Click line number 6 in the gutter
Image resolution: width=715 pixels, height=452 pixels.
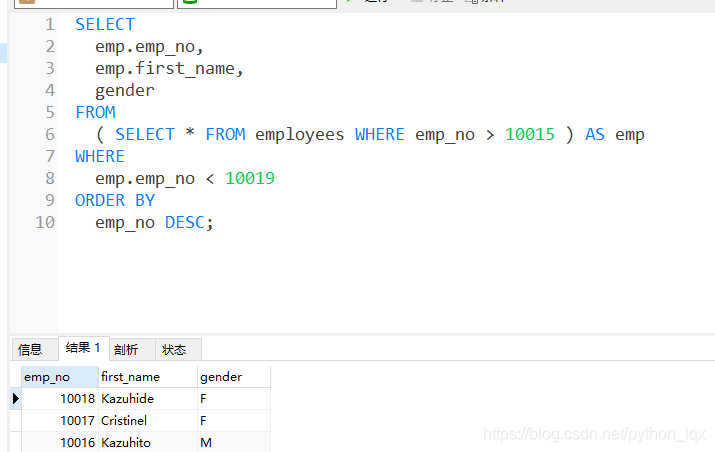pyautogui.click(x=50, y=135)
